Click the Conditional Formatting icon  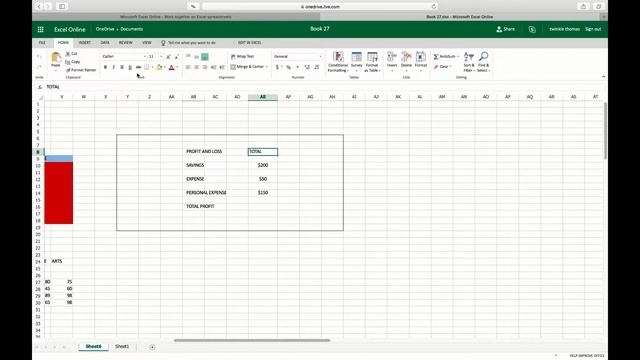click(338, 57)
